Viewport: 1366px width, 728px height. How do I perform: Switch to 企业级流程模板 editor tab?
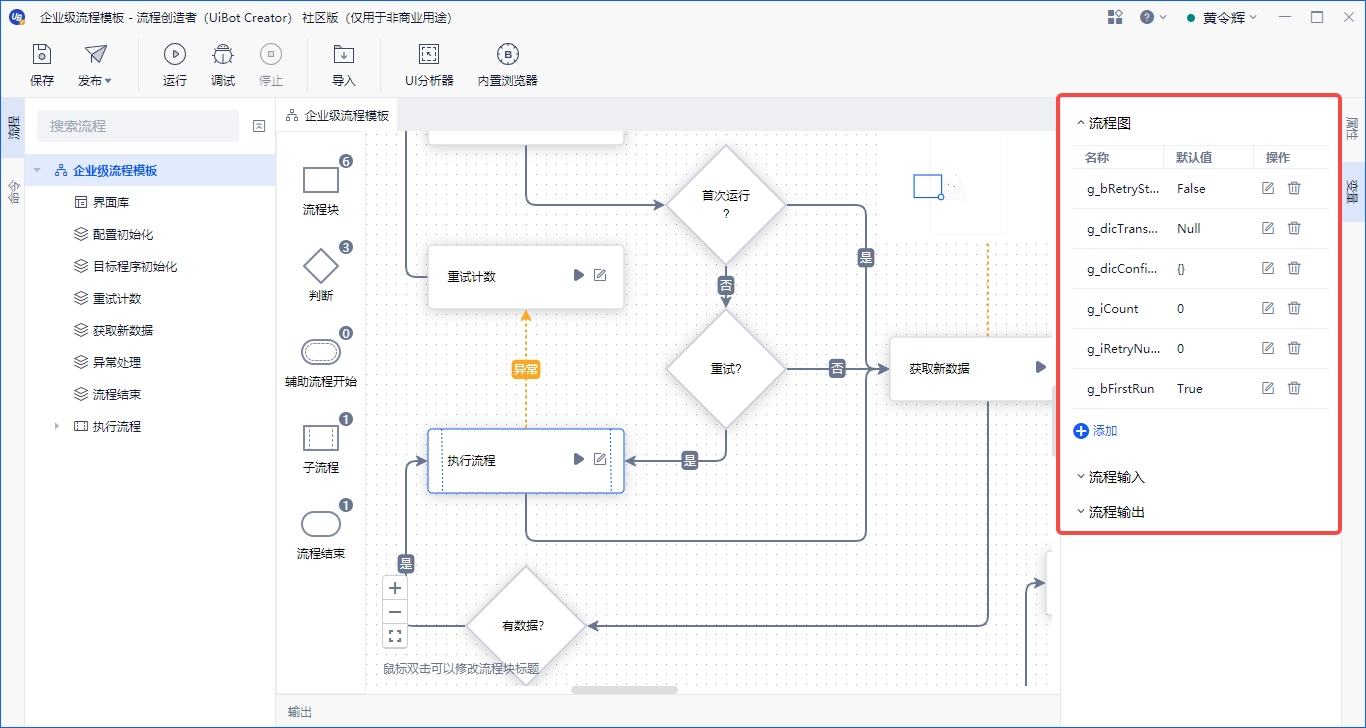coord(338,115)
